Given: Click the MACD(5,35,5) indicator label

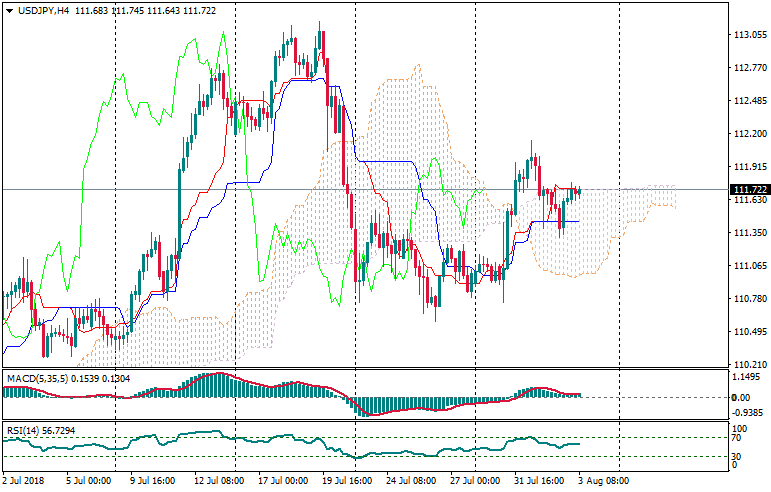Looking at the screenshot, I should tap(37, 379).
